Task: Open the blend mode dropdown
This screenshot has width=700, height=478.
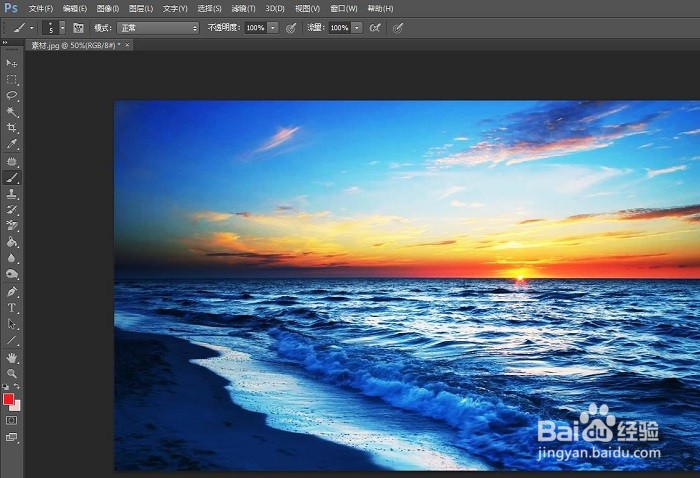Action: (x=158, y=28)
